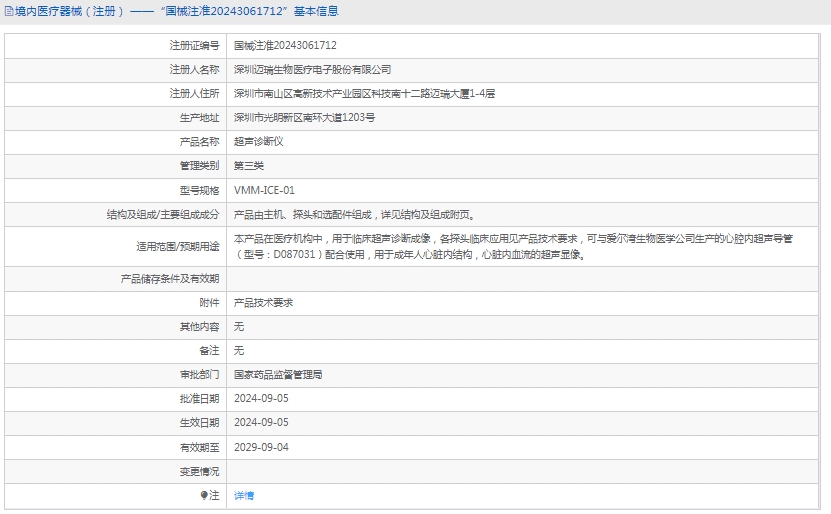Viewport: 831px width, 514px height.
Task: Click registration number 国械注准20243061712 in the table
Action: [x=285, y=45]
